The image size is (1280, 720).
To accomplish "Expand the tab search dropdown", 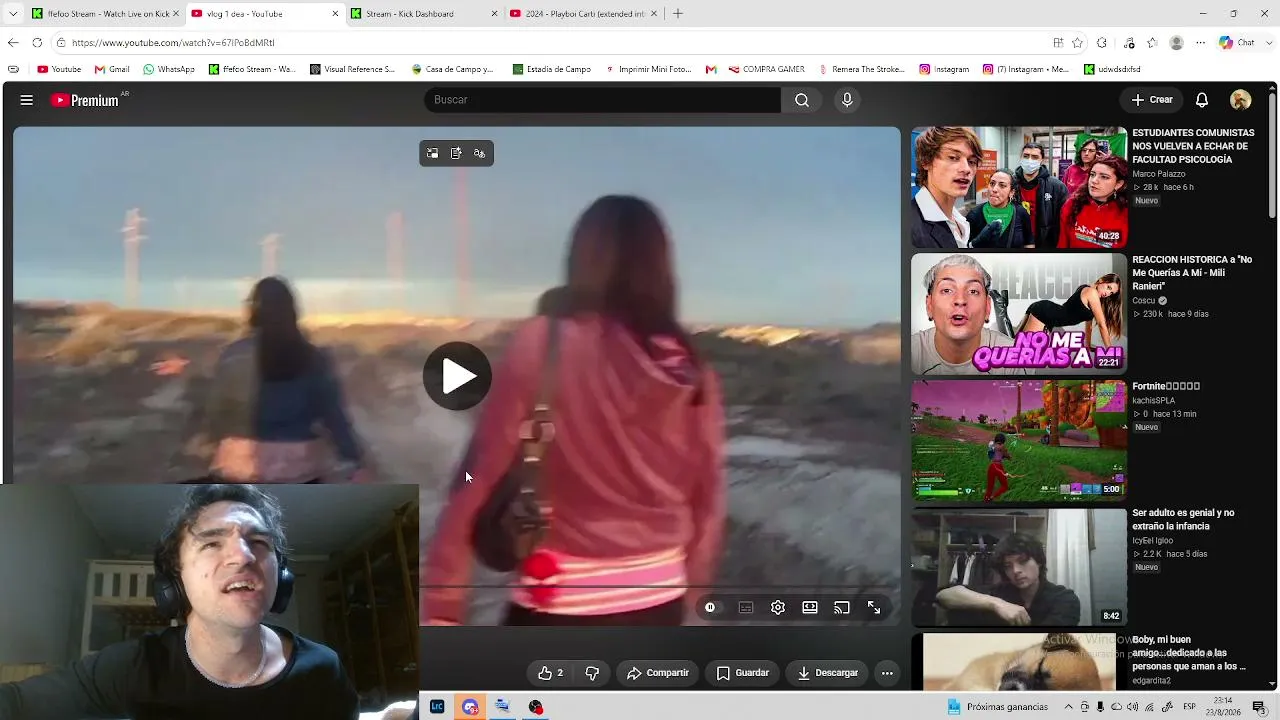I will tap(12, 14).
